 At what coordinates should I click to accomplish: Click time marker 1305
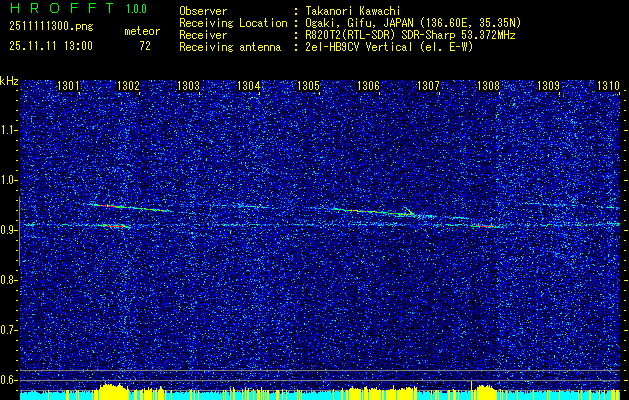pos(308,85)
